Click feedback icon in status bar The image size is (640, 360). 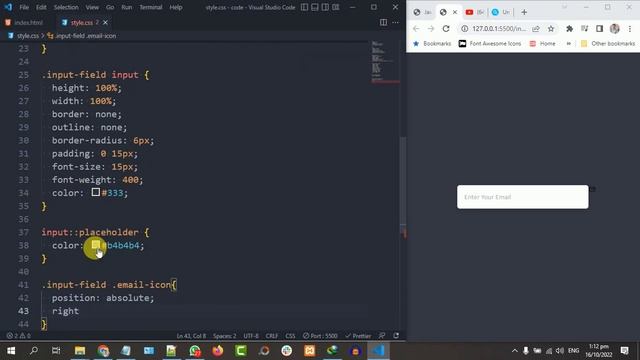click(x=382, y=336)
